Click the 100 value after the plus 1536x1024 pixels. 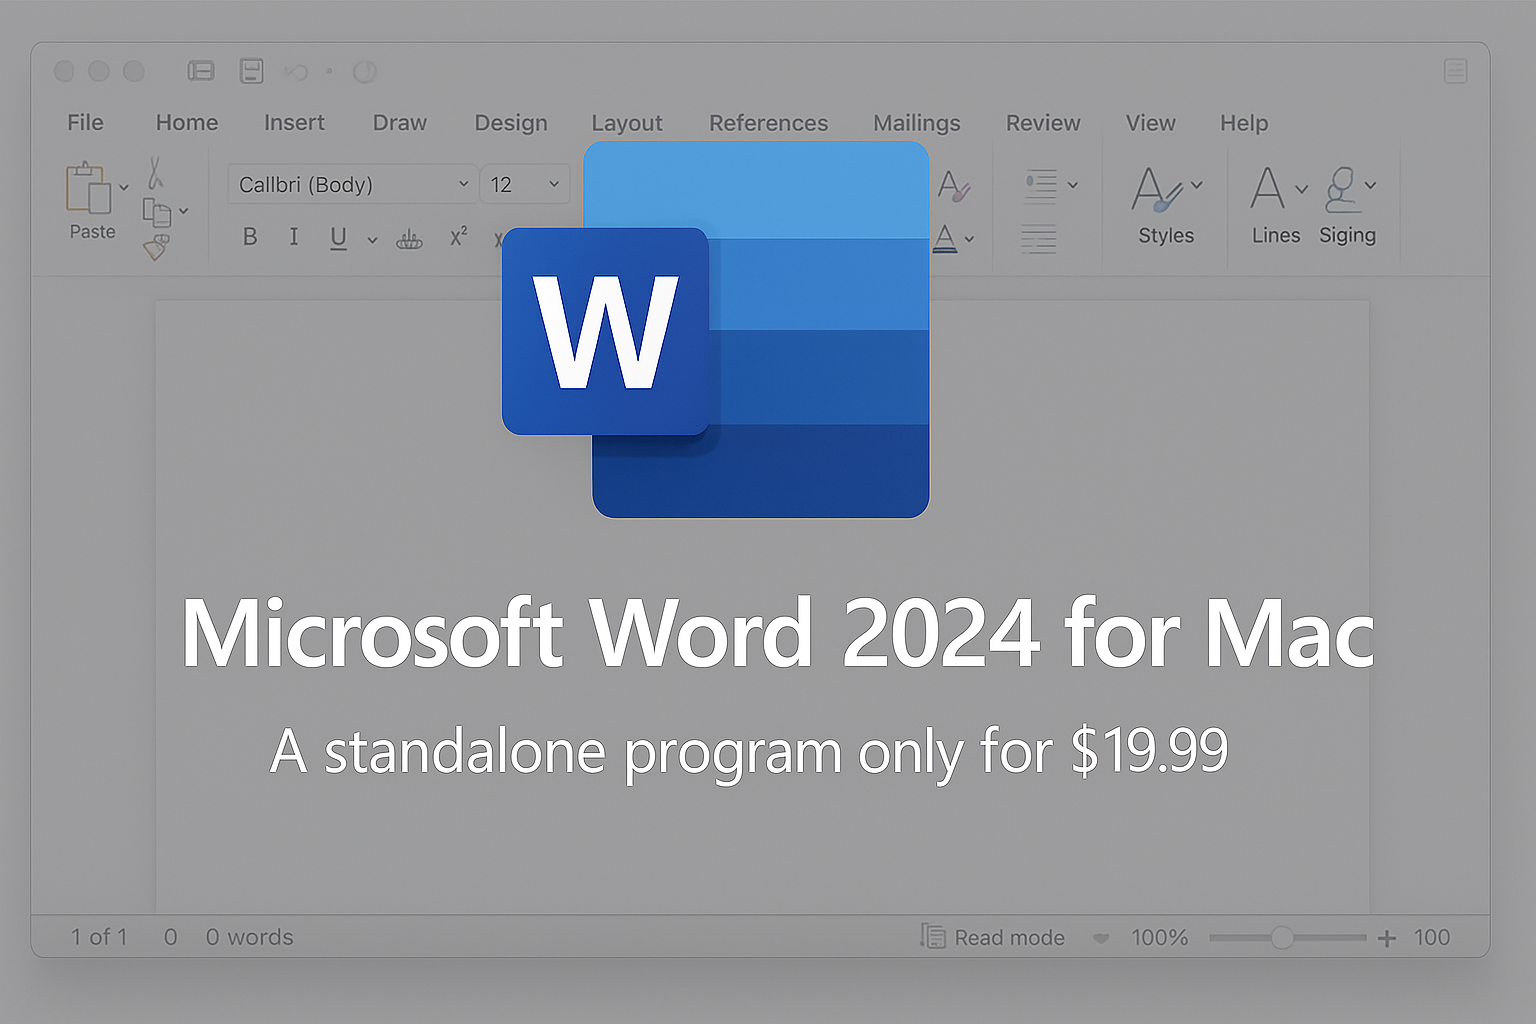coord(1432,937)
